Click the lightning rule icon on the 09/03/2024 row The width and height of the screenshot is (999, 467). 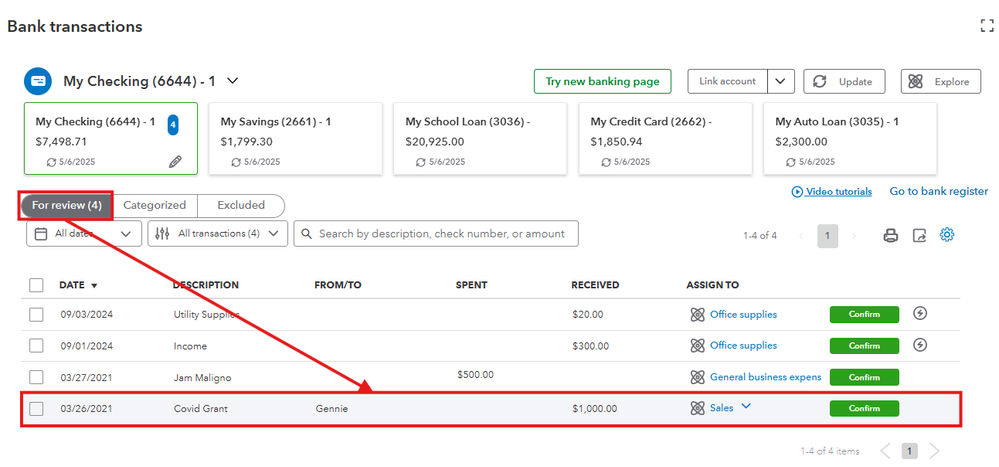[x=920, y=314]
